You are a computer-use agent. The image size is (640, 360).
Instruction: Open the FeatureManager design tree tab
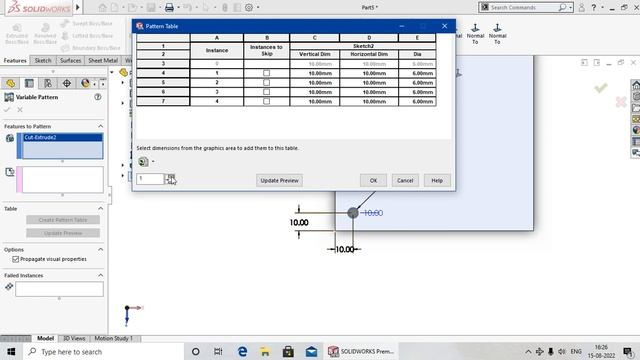(x=11, y=83)
